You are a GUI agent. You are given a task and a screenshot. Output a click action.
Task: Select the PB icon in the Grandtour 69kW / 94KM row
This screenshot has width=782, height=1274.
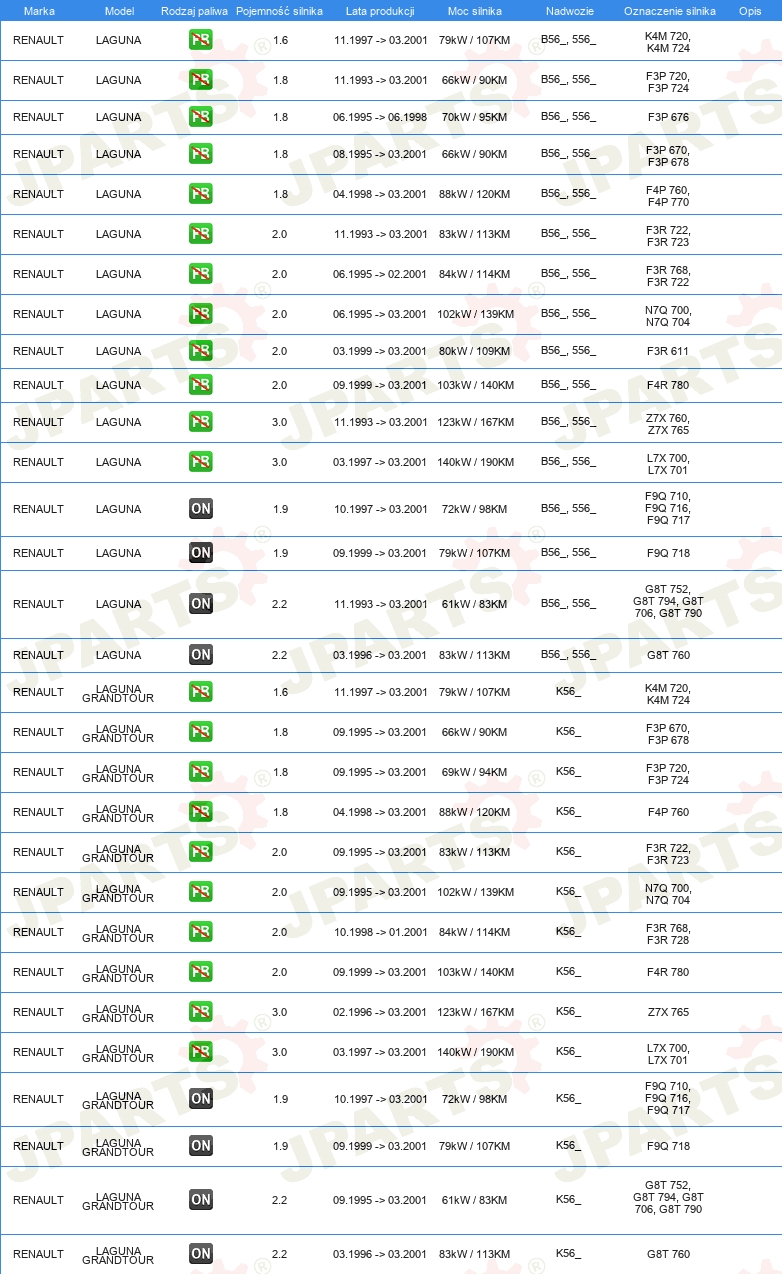pyautogui.click(x=200, y=772)
